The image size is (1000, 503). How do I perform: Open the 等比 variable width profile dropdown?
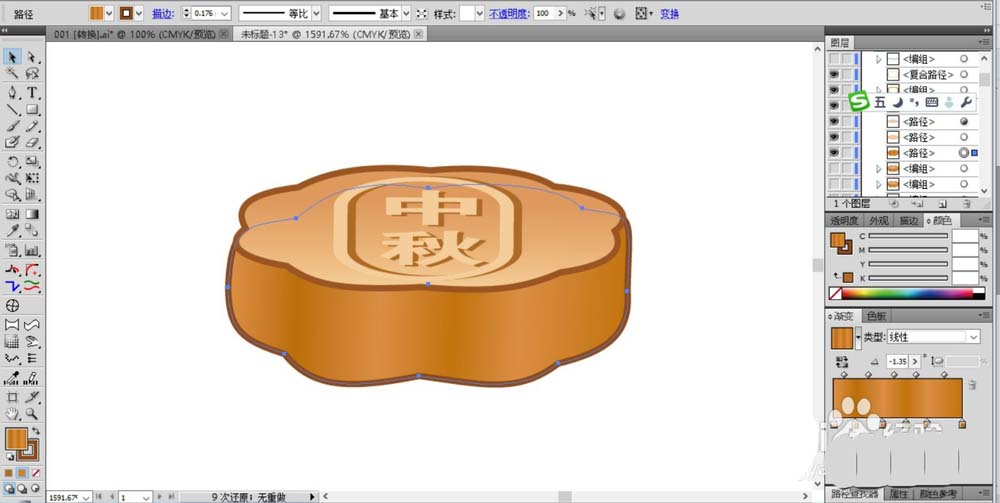point(316,13)
